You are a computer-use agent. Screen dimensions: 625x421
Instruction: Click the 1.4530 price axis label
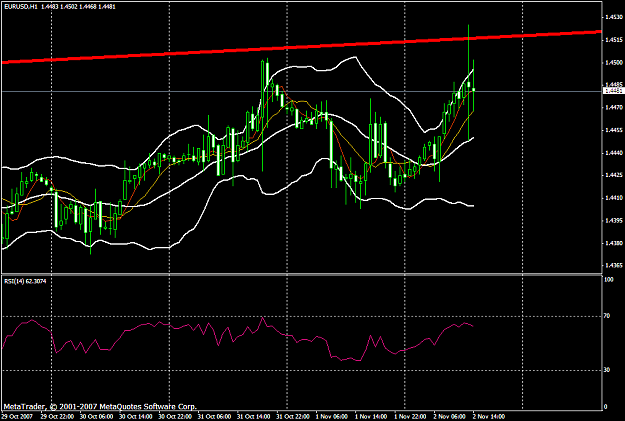pos(614,17)
